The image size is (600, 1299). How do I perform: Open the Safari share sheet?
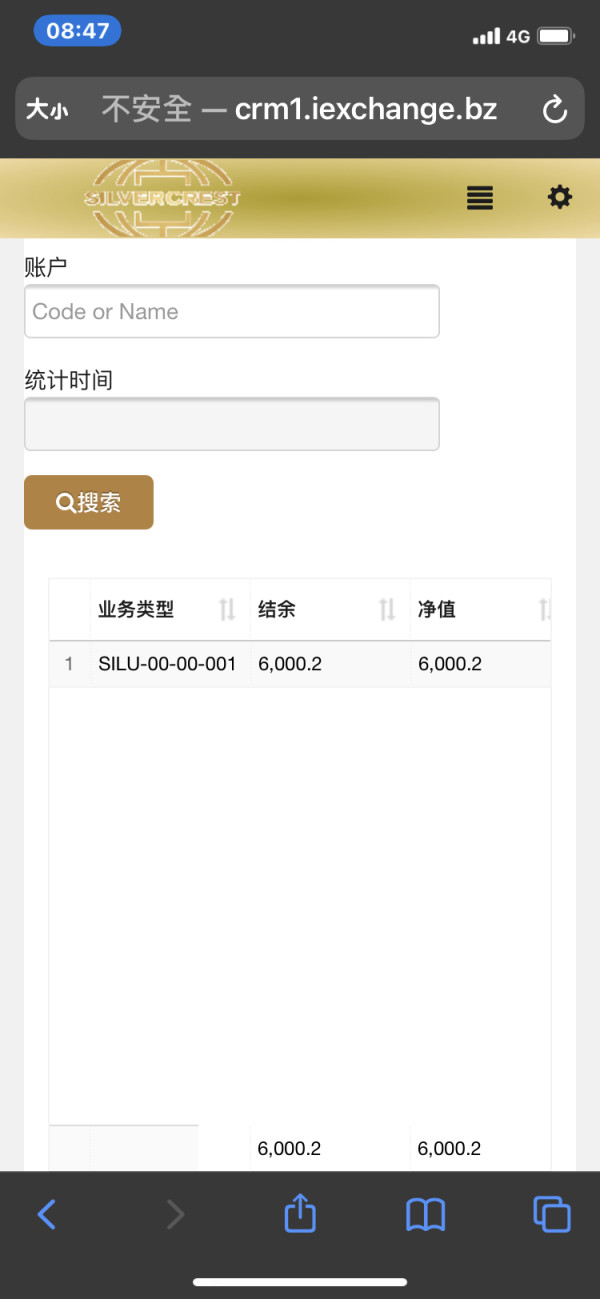click(300, 1214)
